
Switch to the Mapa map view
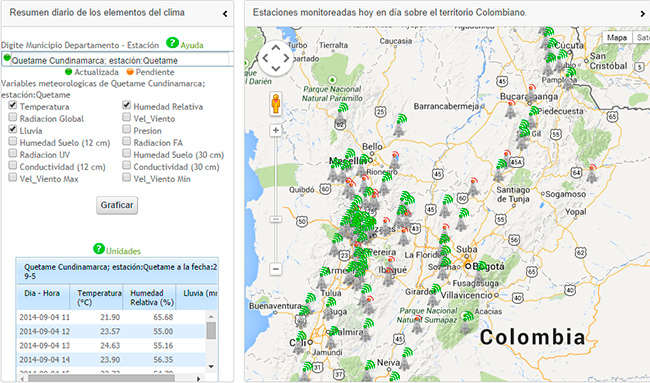[x=617, y=38]
